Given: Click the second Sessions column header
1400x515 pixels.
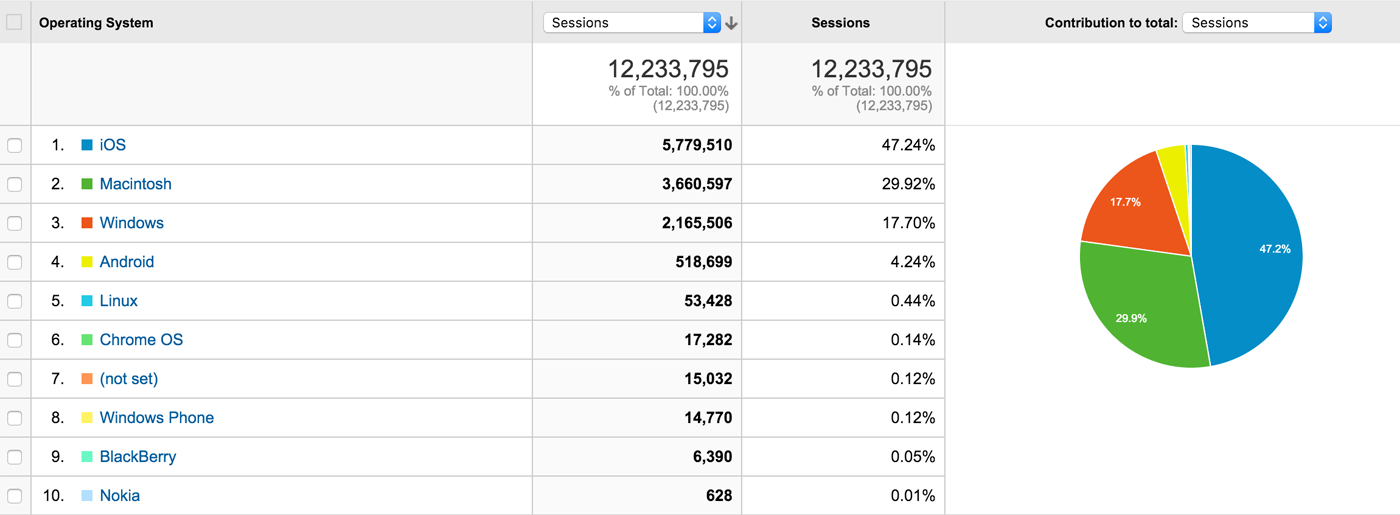Looking at the screenshot, I should [840, 23].
